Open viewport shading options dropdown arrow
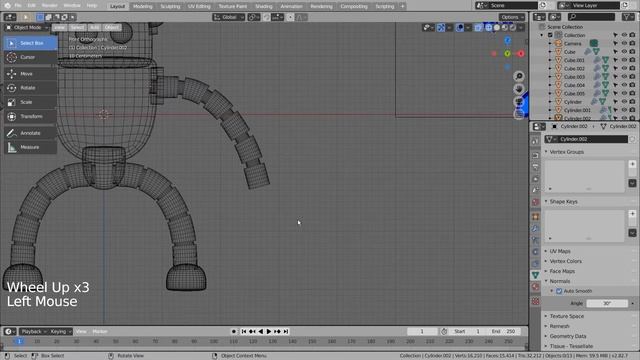 [x=521, y=27]
